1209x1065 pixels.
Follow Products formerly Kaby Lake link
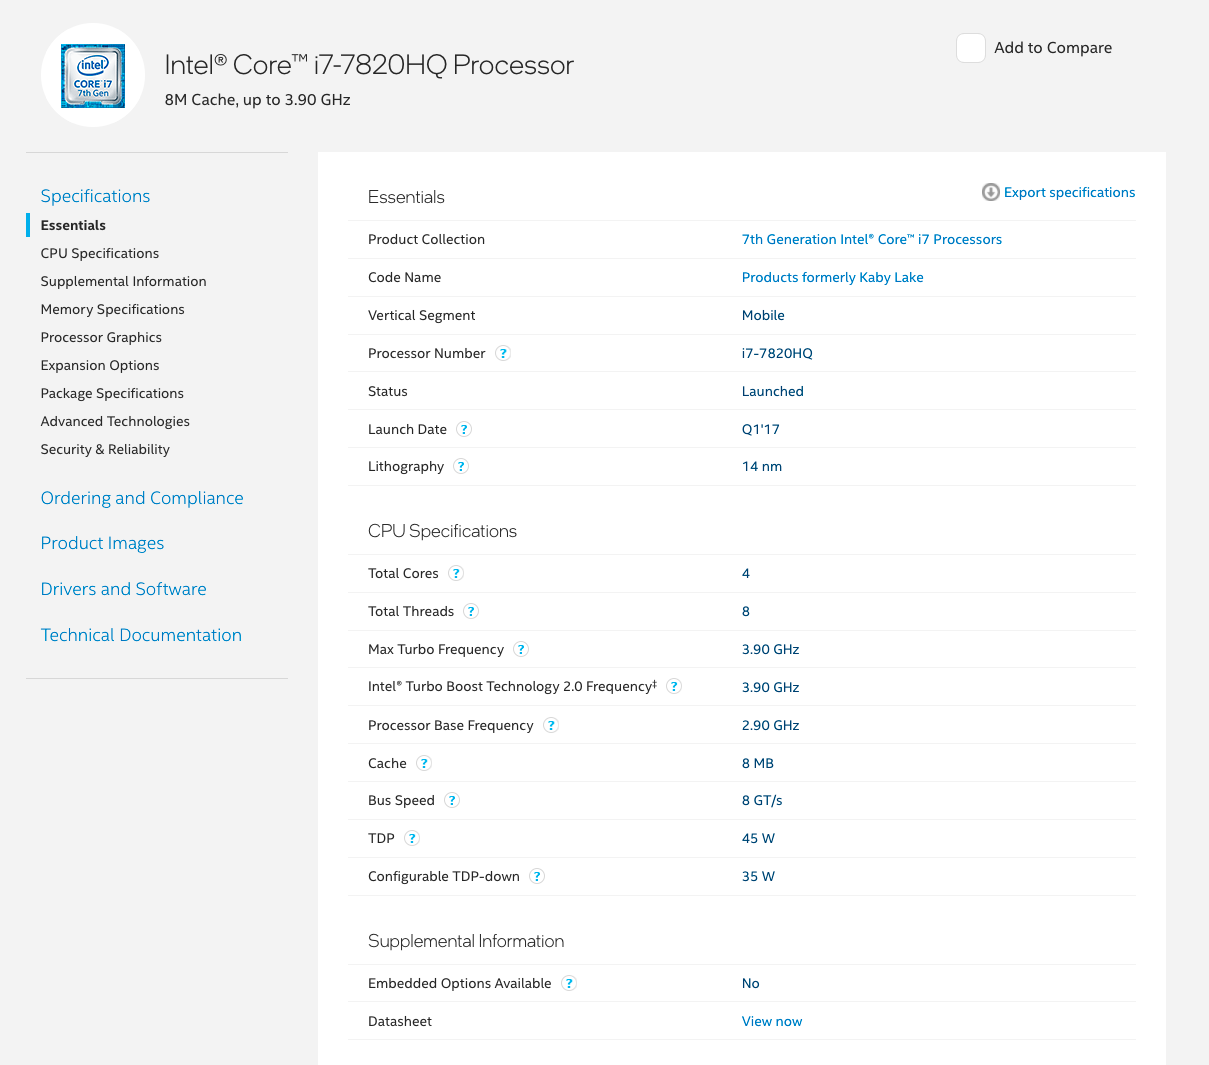point(832,277)
